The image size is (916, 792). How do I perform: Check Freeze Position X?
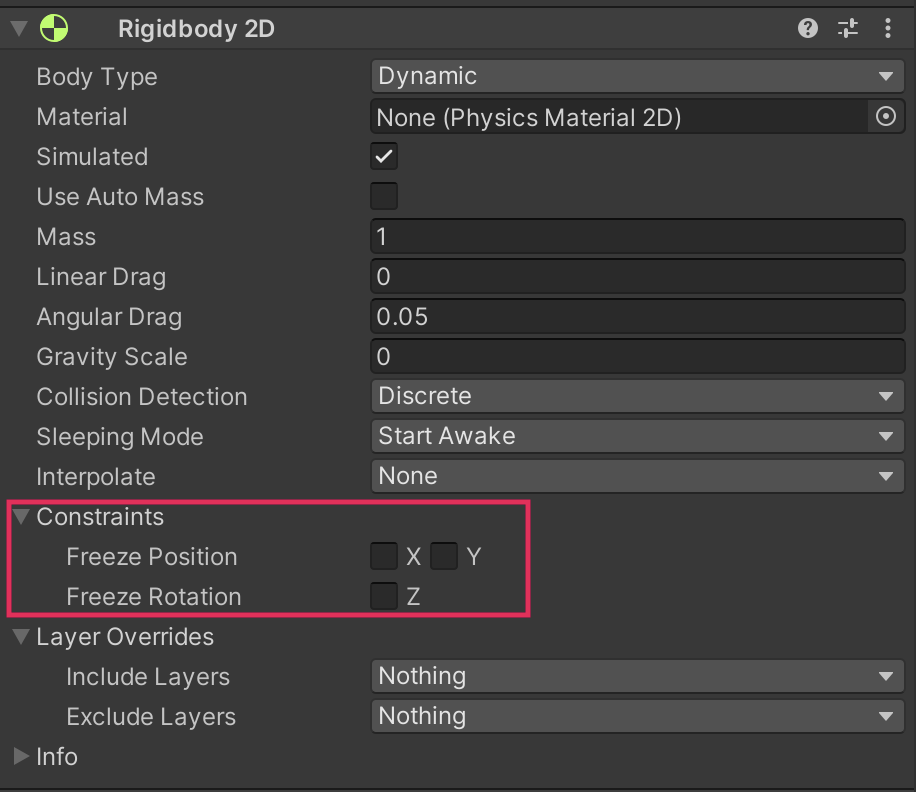384,556
